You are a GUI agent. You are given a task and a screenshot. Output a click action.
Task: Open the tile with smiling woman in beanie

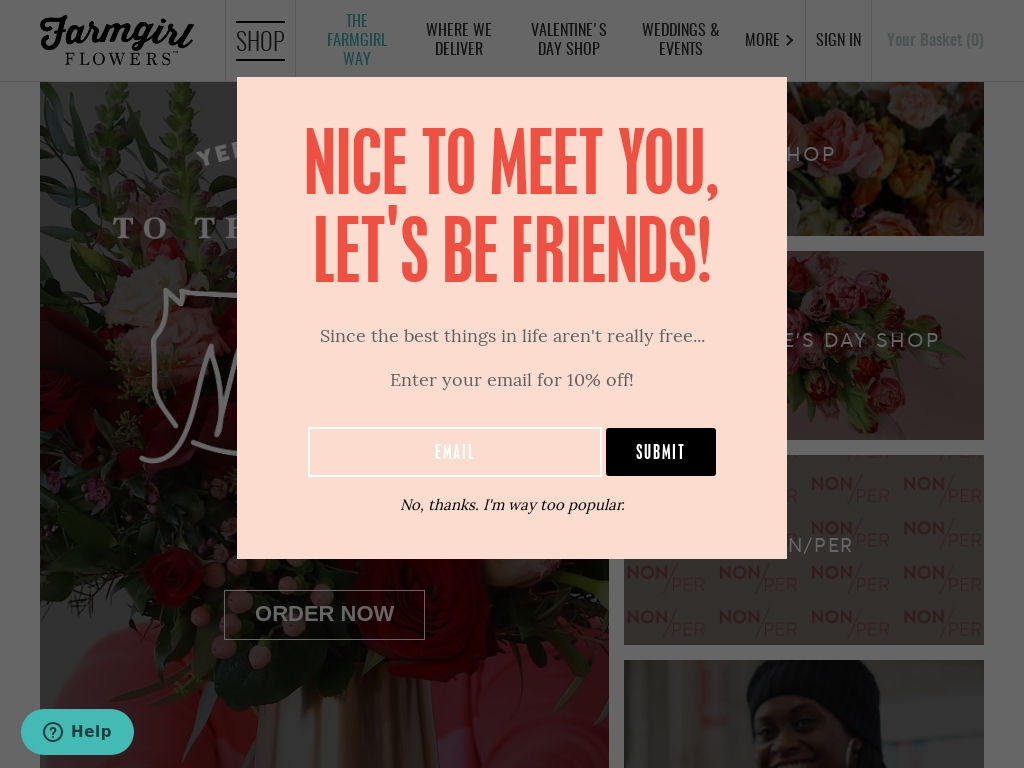point(804,714)
